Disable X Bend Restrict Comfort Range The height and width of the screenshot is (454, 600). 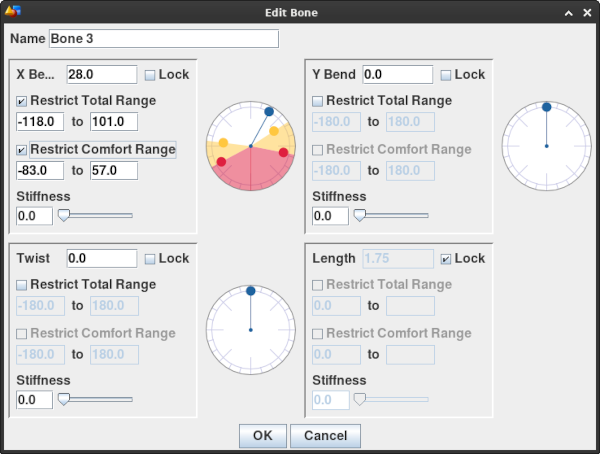click(x=23, y=150)
